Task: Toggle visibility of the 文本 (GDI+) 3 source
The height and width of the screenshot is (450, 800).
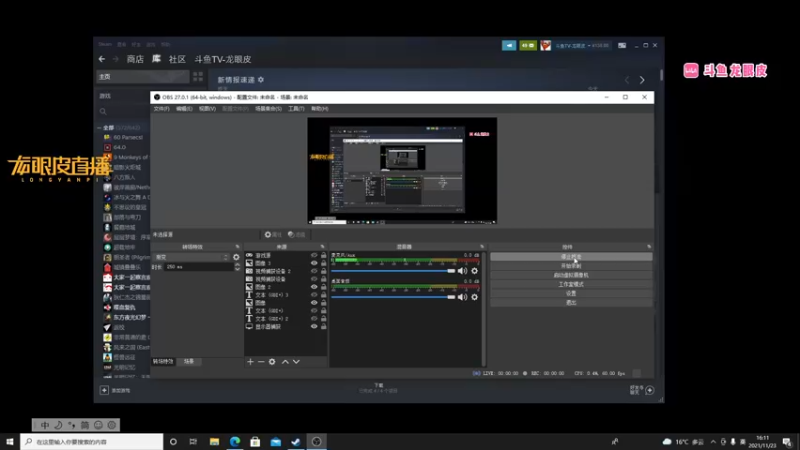Action: 314,295
